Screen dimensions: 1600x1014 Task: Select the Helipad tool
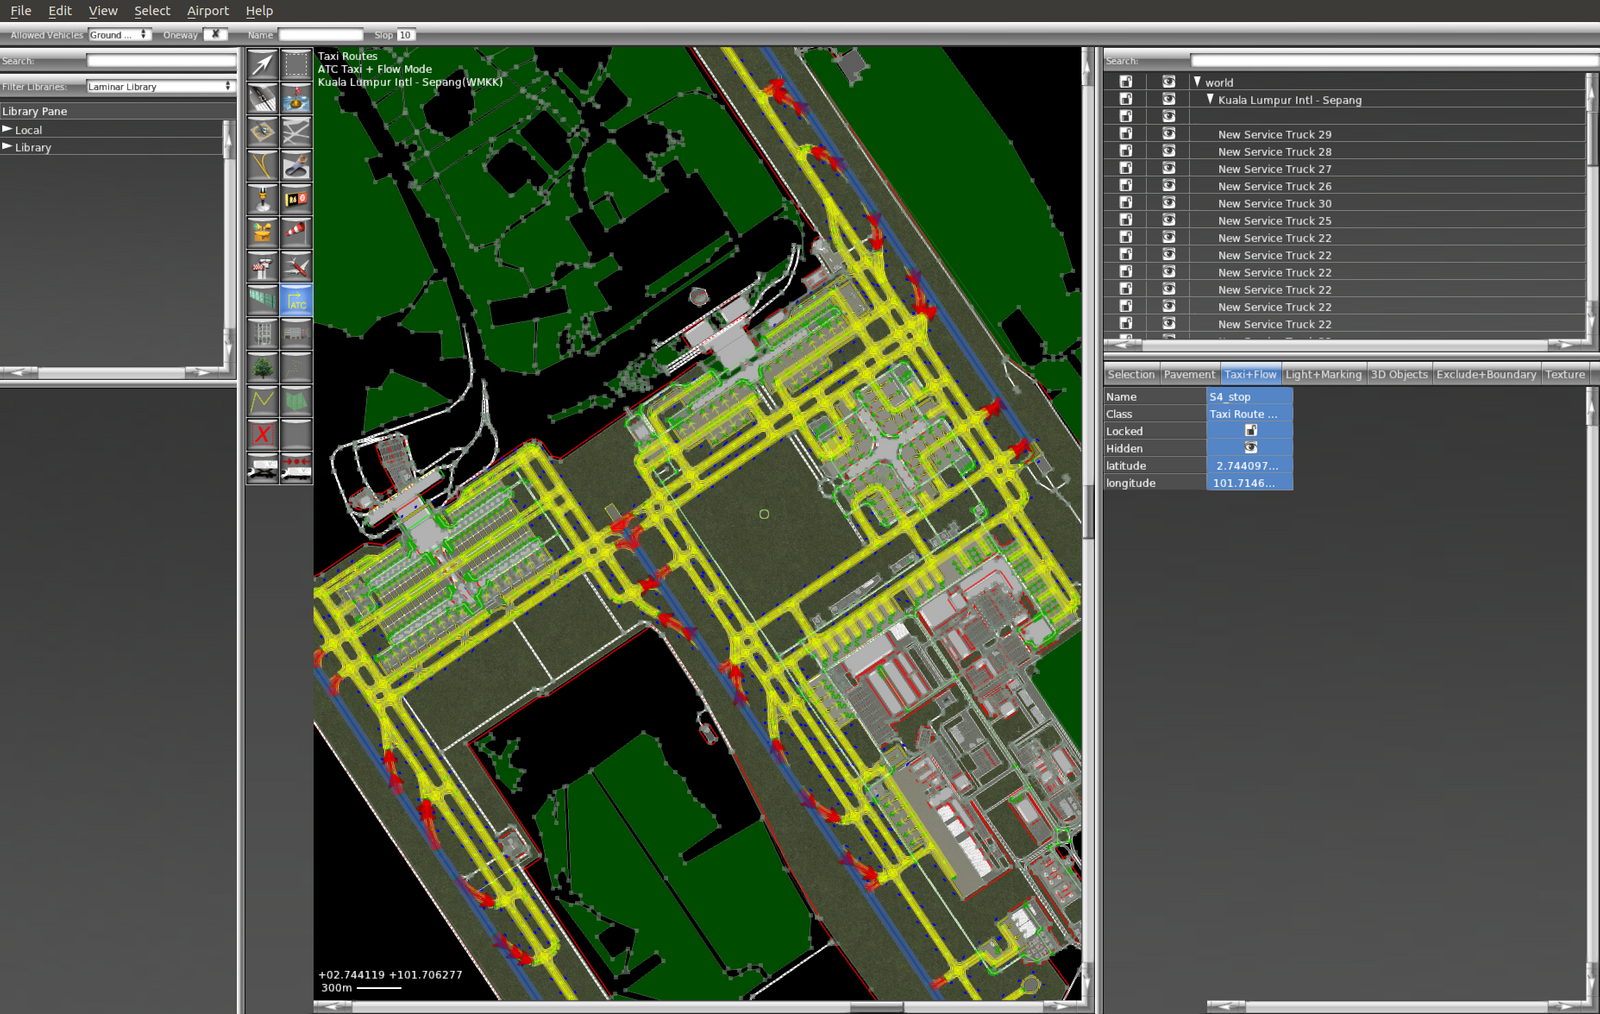[x=262, y=132]
